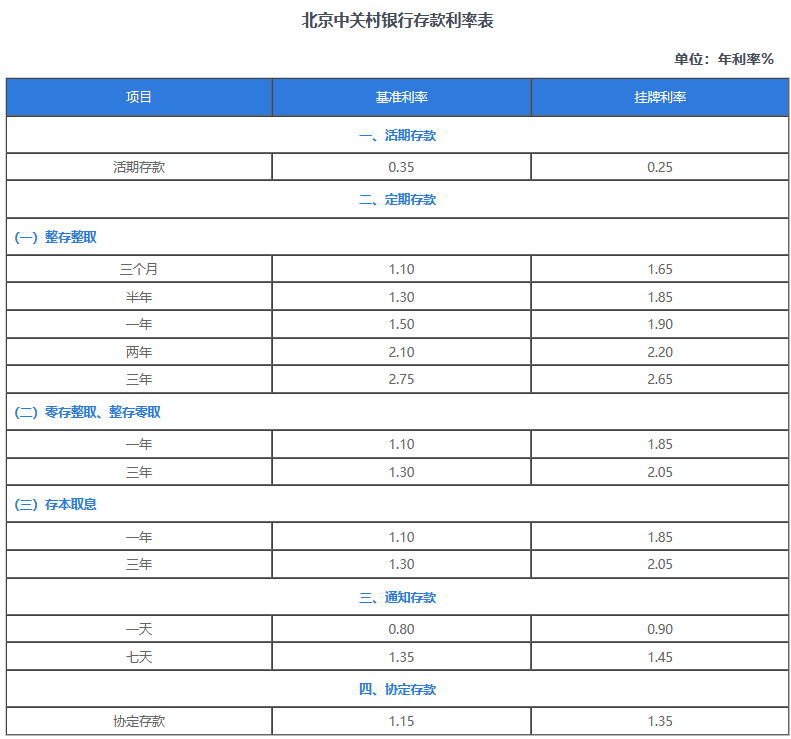Click the title 北京中关村银行存款利率表
The image size is (791, 739).
(398, 21)
